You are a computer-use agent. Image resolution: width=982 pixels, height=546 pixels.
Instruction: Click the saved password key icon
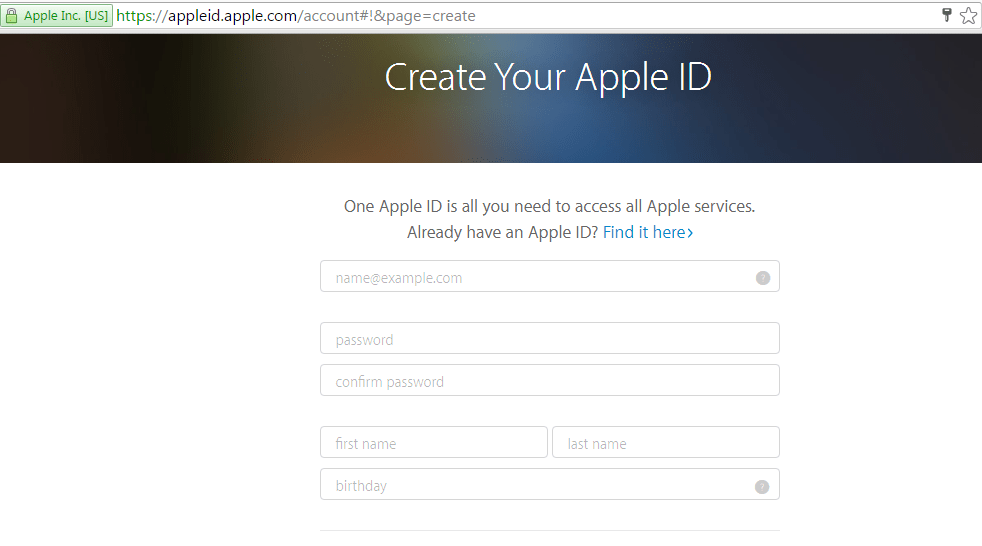pyautogui.click(x=947, y=15)
